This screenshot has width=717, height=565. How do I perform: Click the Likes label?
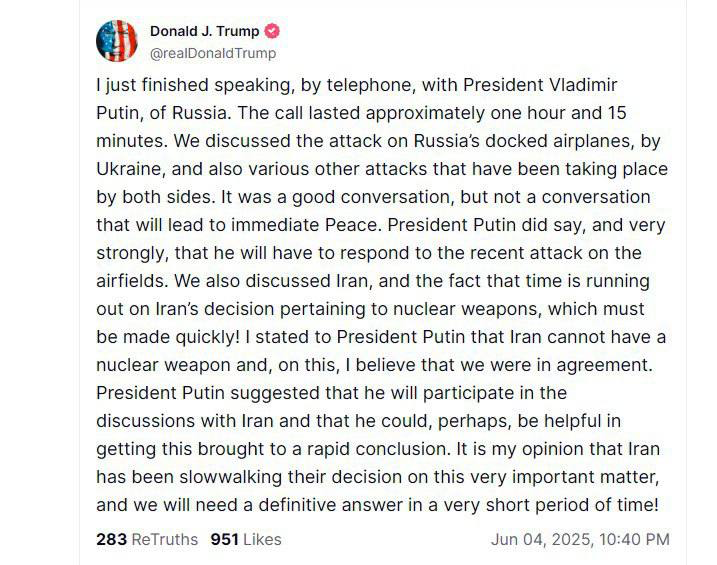tap(262, 539)
